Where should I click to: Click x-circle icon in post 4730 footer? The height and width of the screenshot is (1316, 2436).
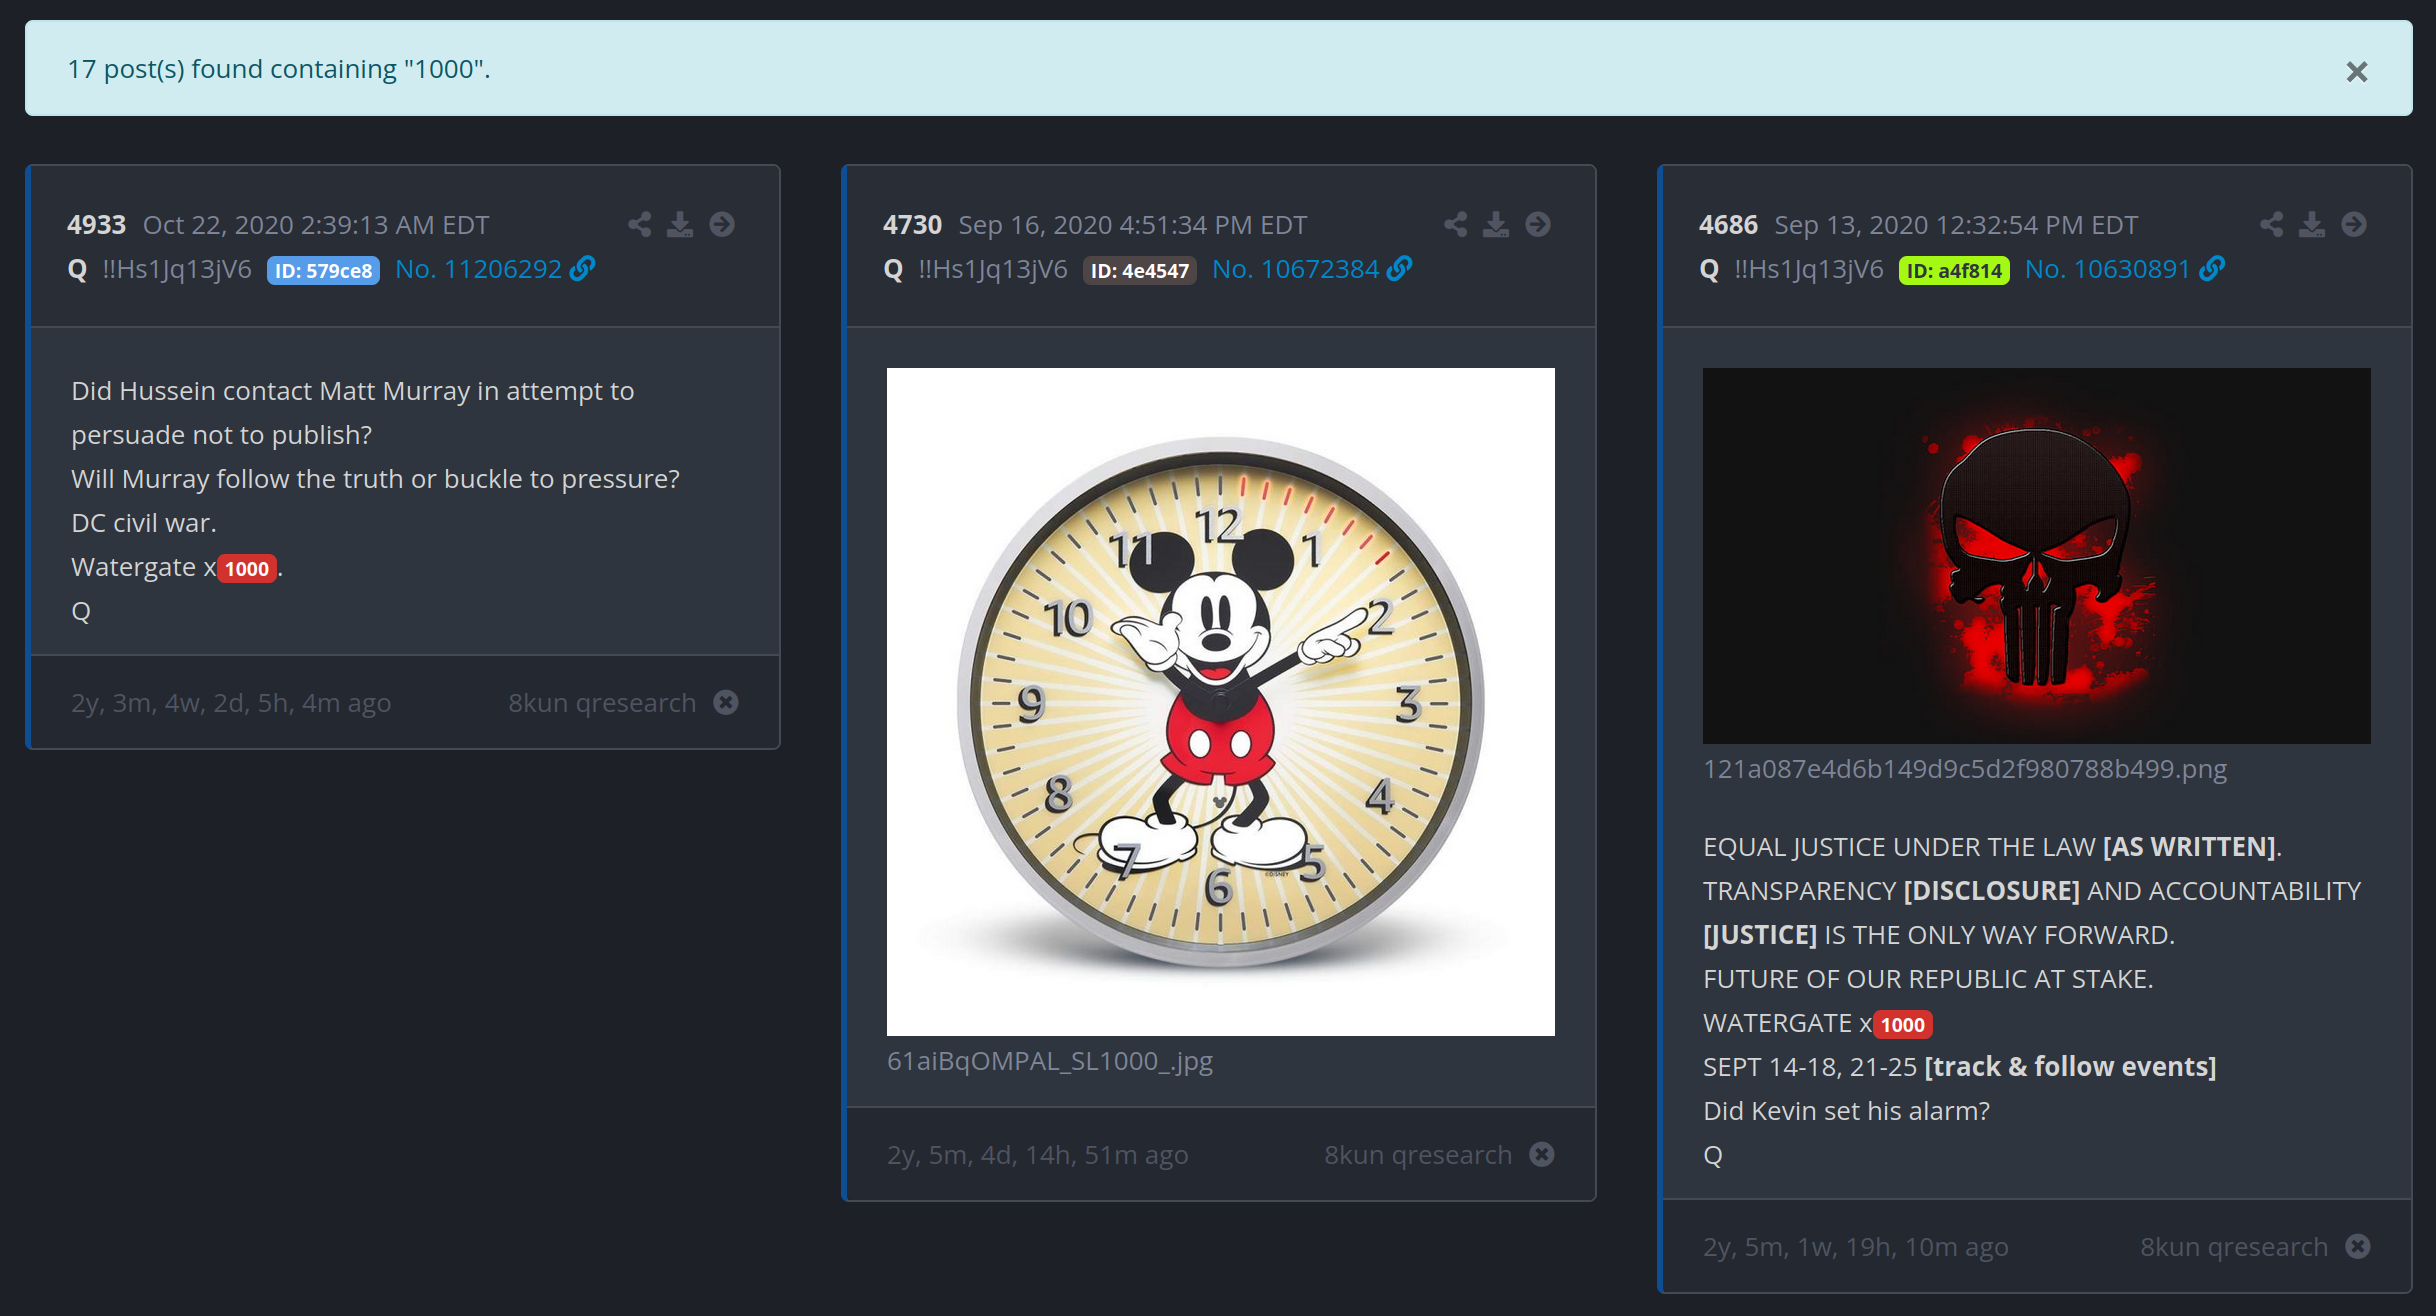pyautogui.click(x=1542, y=1155)
